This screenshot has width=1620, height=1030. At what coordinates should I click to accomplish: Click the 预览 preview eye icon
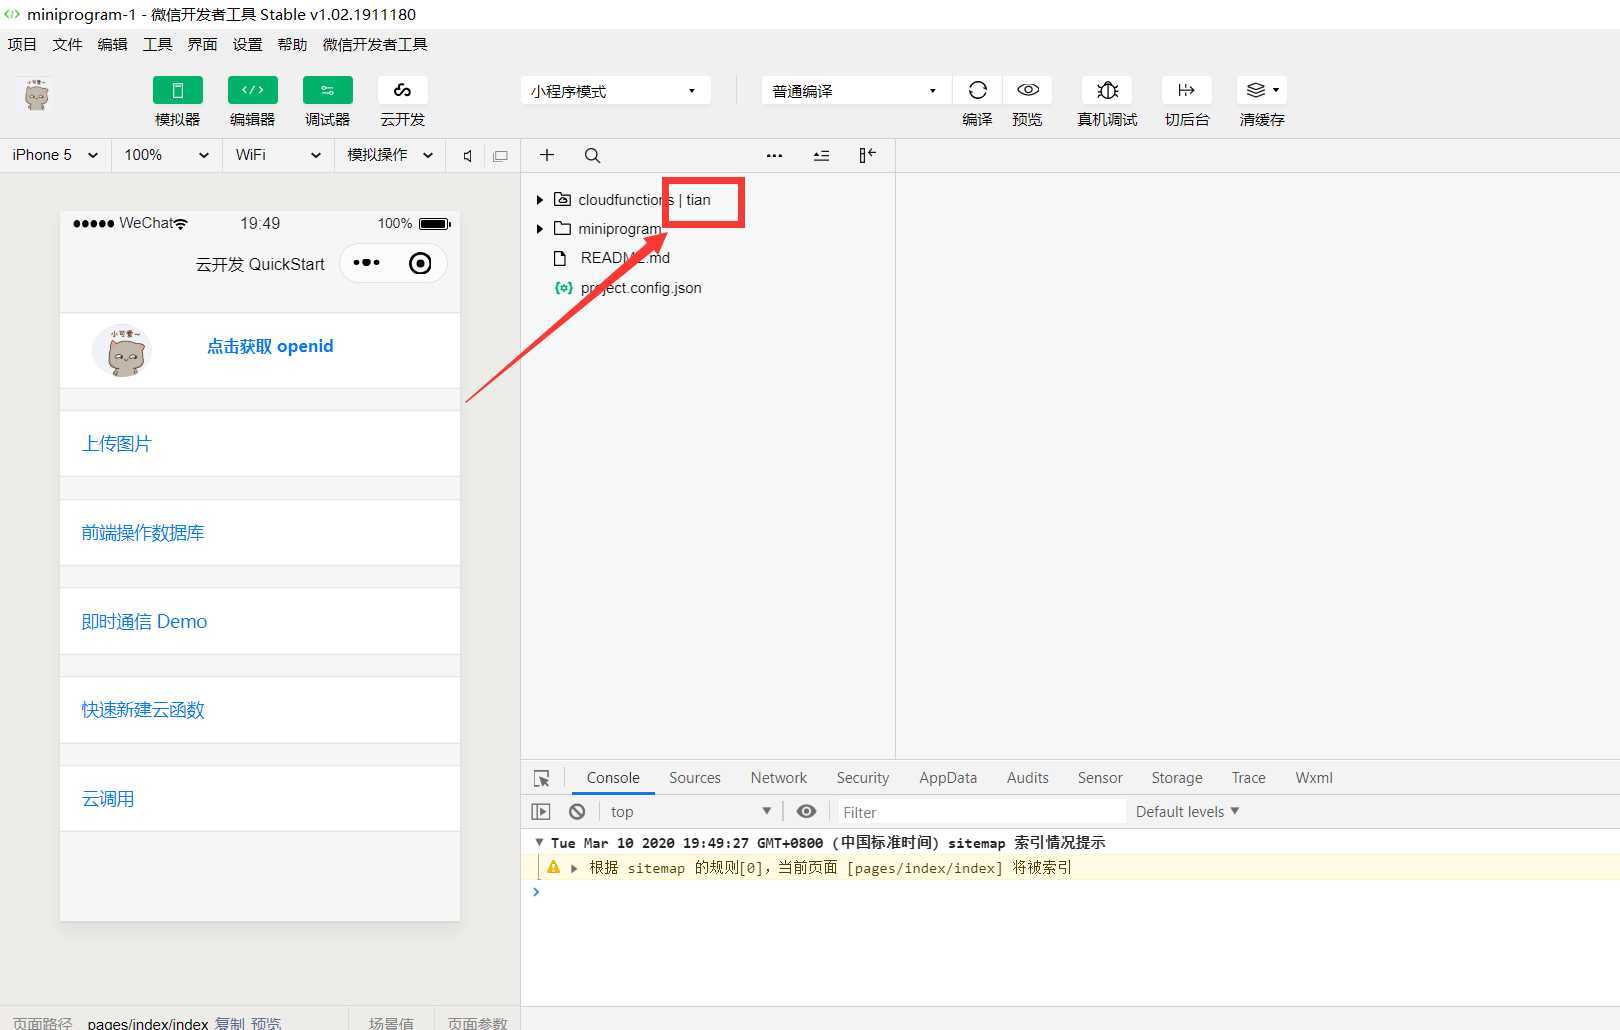coord(1027,90)
